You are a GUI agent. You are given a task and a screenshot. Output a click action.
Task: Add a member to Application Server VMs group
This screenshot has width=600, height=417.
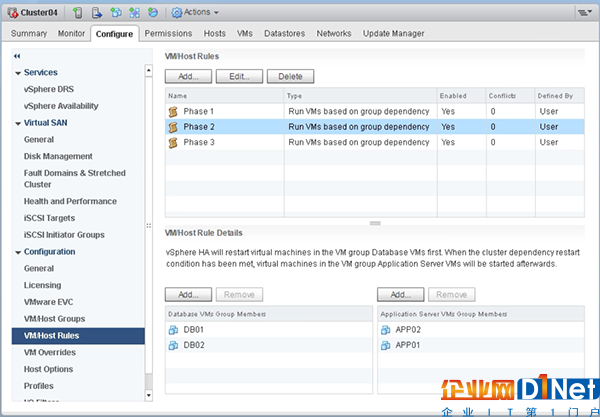(401, 295)
